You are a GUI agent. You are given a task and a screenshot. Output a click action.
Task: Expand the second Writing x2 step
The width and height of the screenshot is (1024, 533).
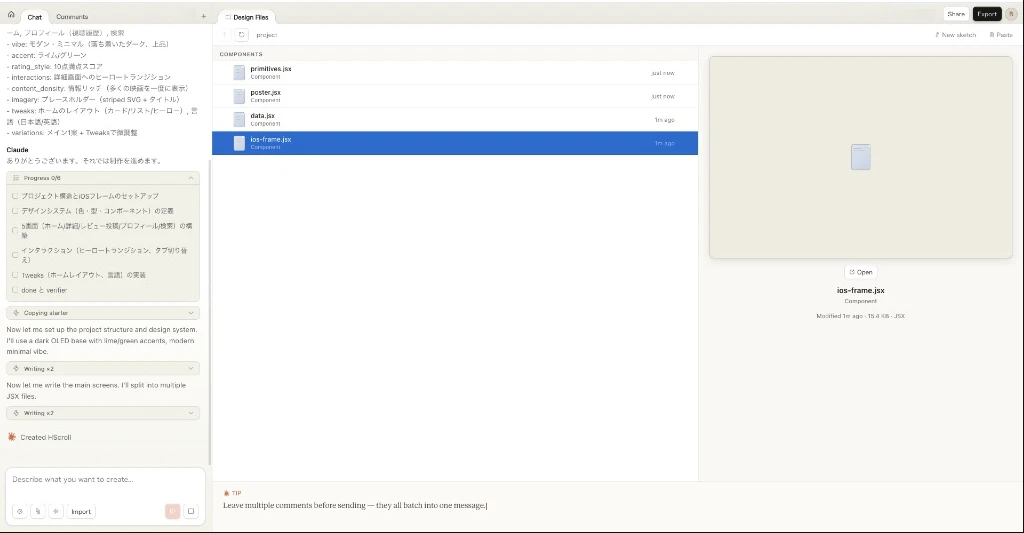(x=103, y=413)
